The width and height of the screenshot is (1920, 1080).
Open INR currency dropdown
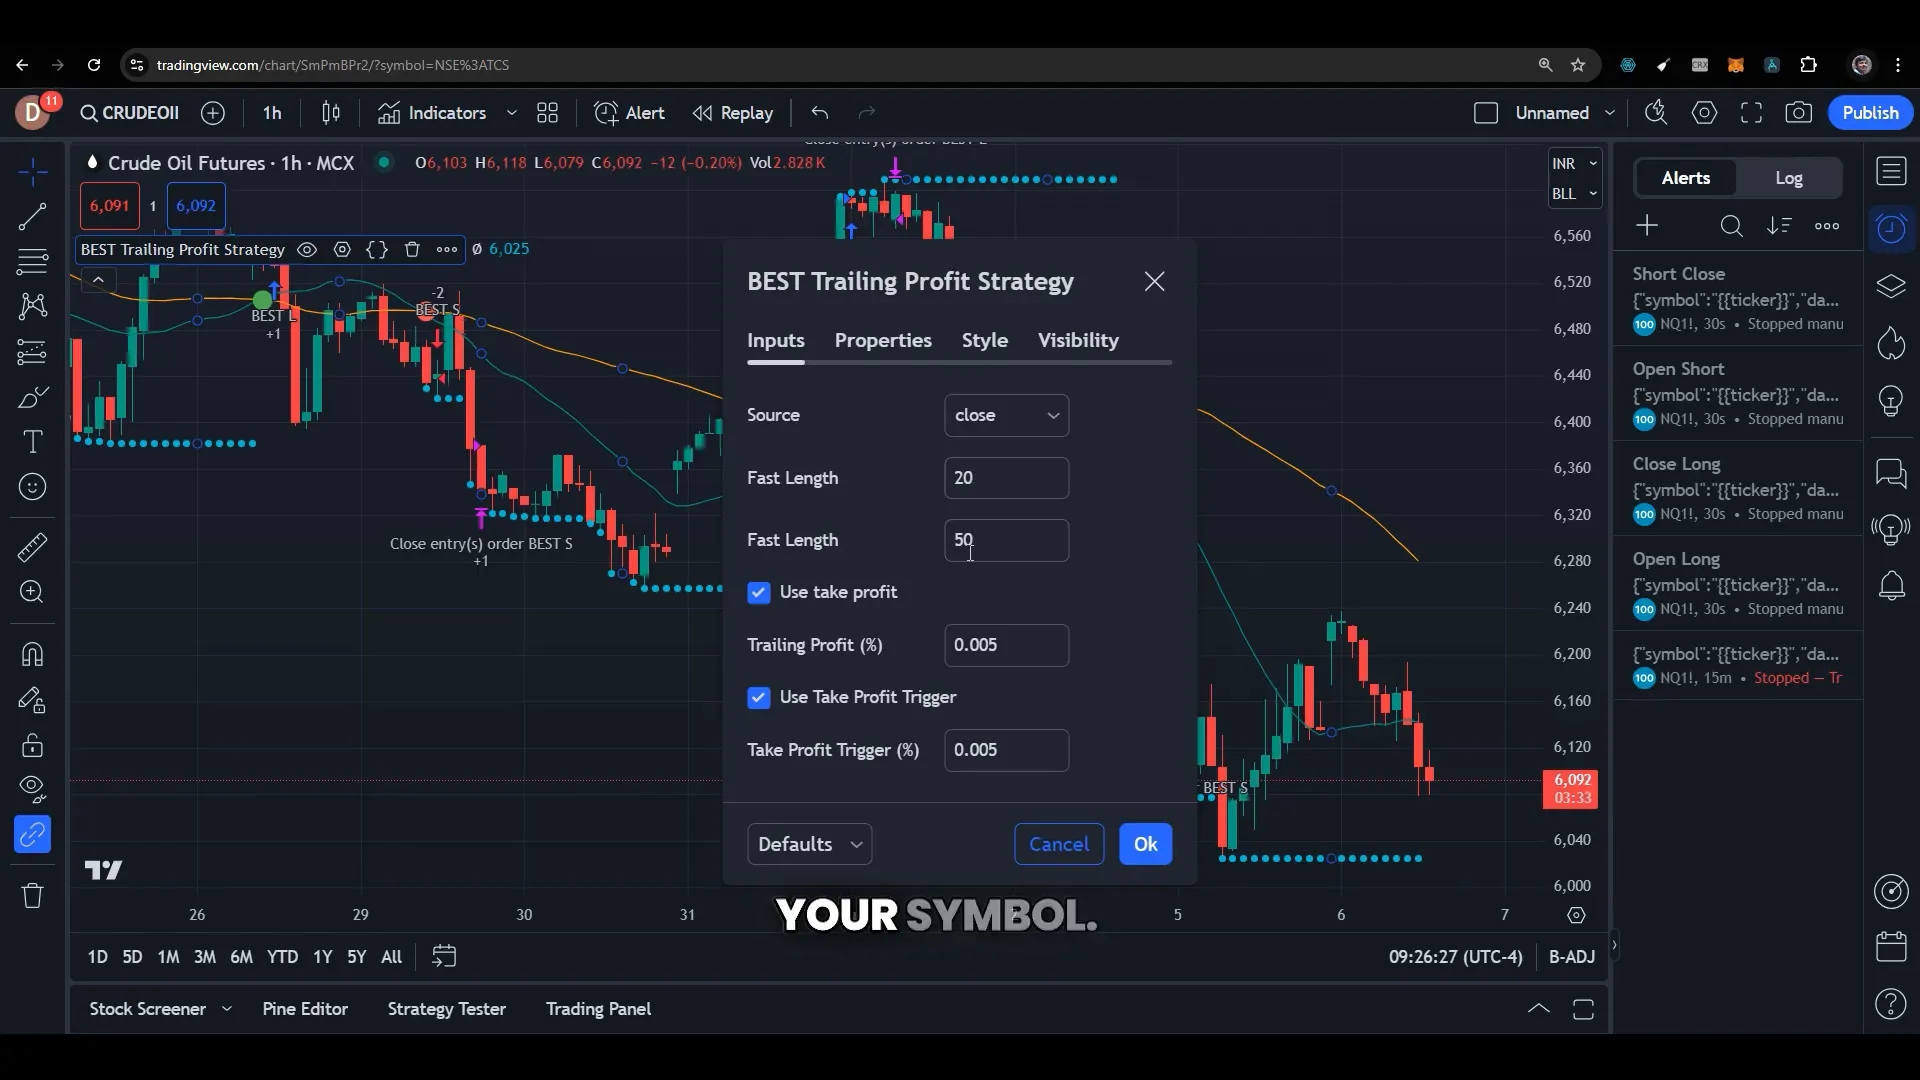tap(1575, 164)
